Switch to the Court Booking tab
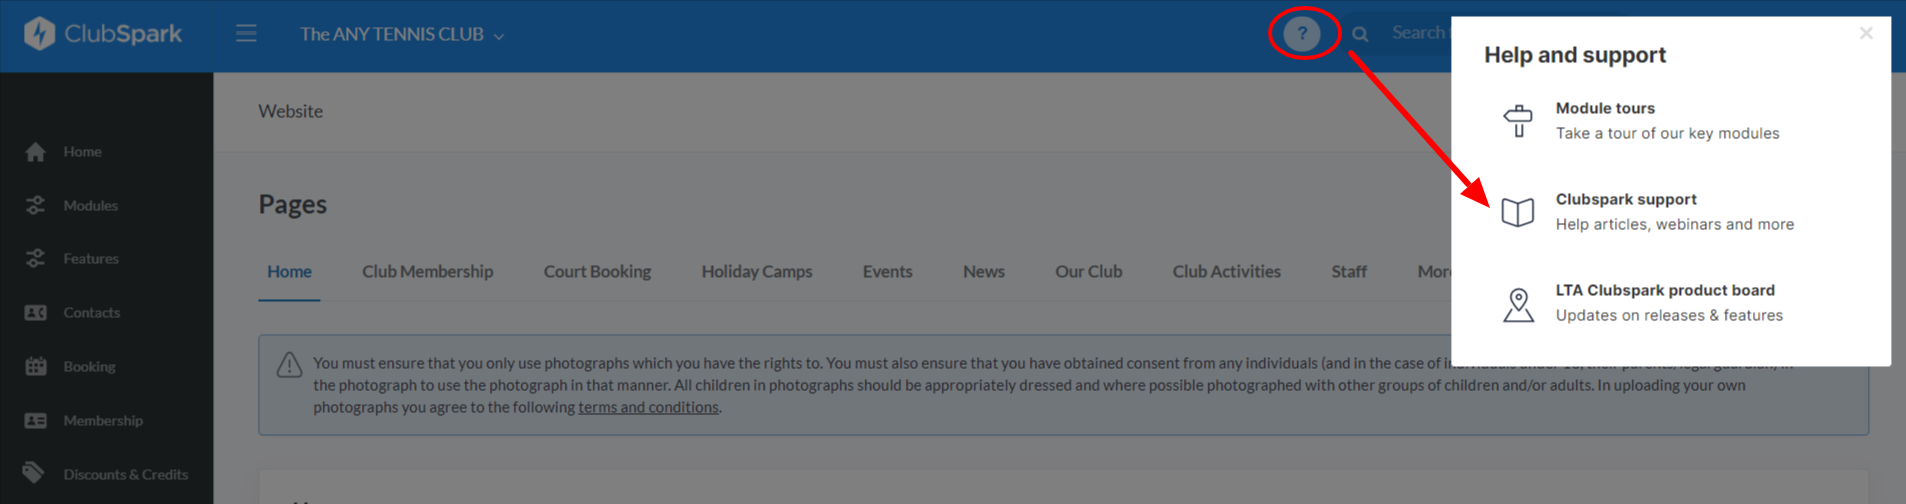The width and height of the screenshot is (1906, 504). (x=597, y=272)
